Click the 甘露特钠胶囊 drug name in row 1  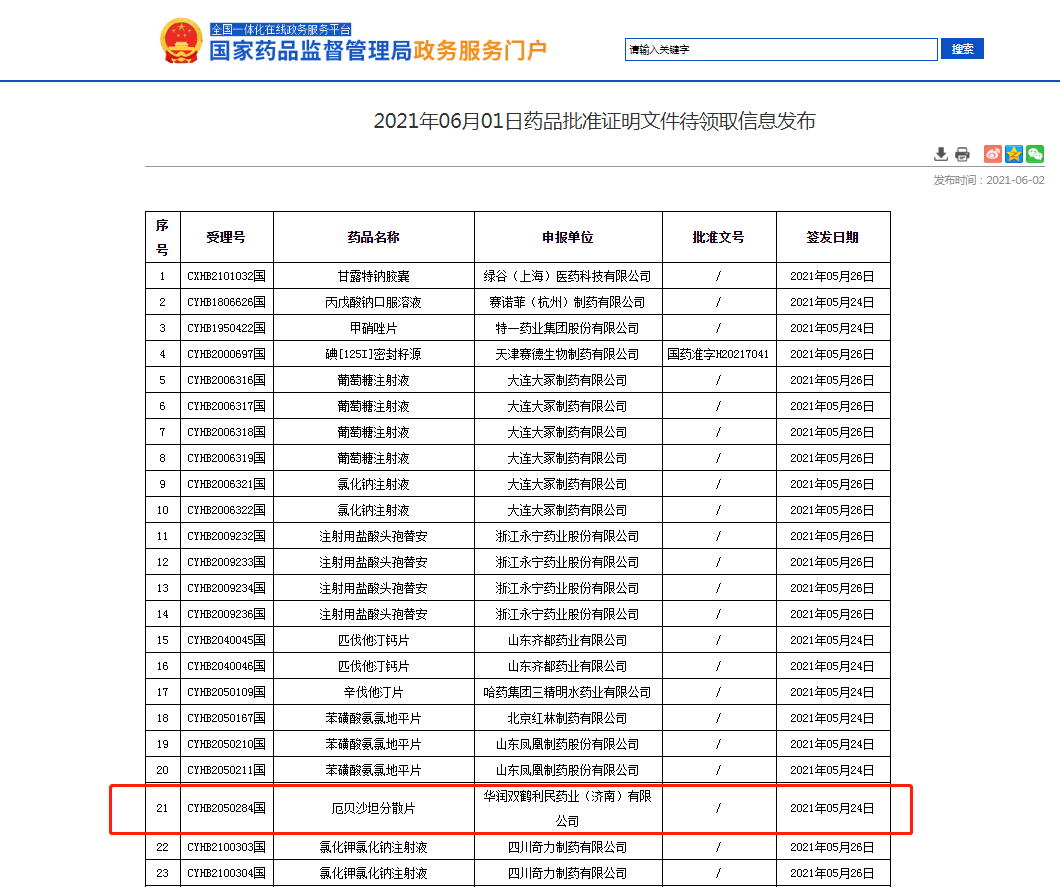(373, 276)
